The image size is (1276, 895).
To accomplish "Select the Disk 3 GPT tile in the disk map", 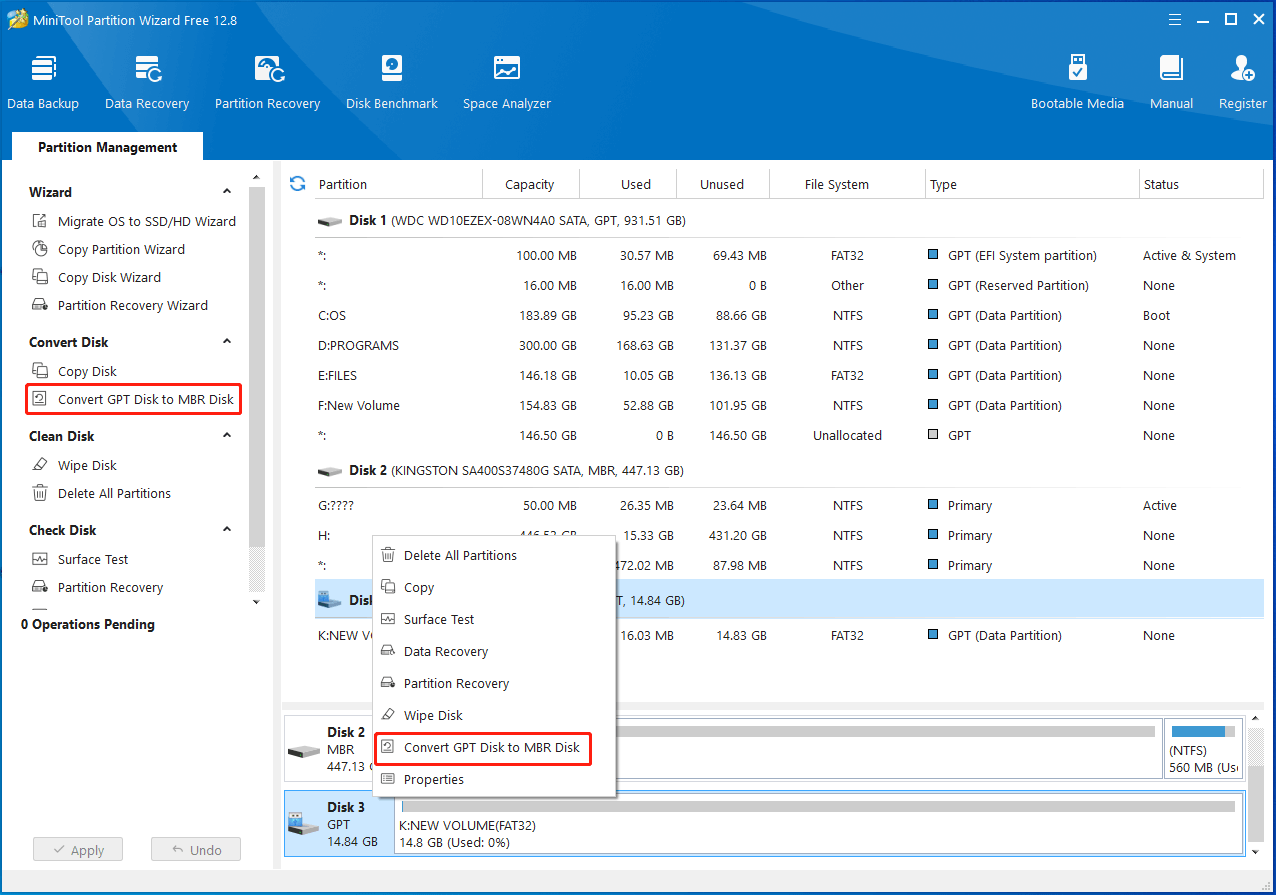I will click(x=339, y=823).
